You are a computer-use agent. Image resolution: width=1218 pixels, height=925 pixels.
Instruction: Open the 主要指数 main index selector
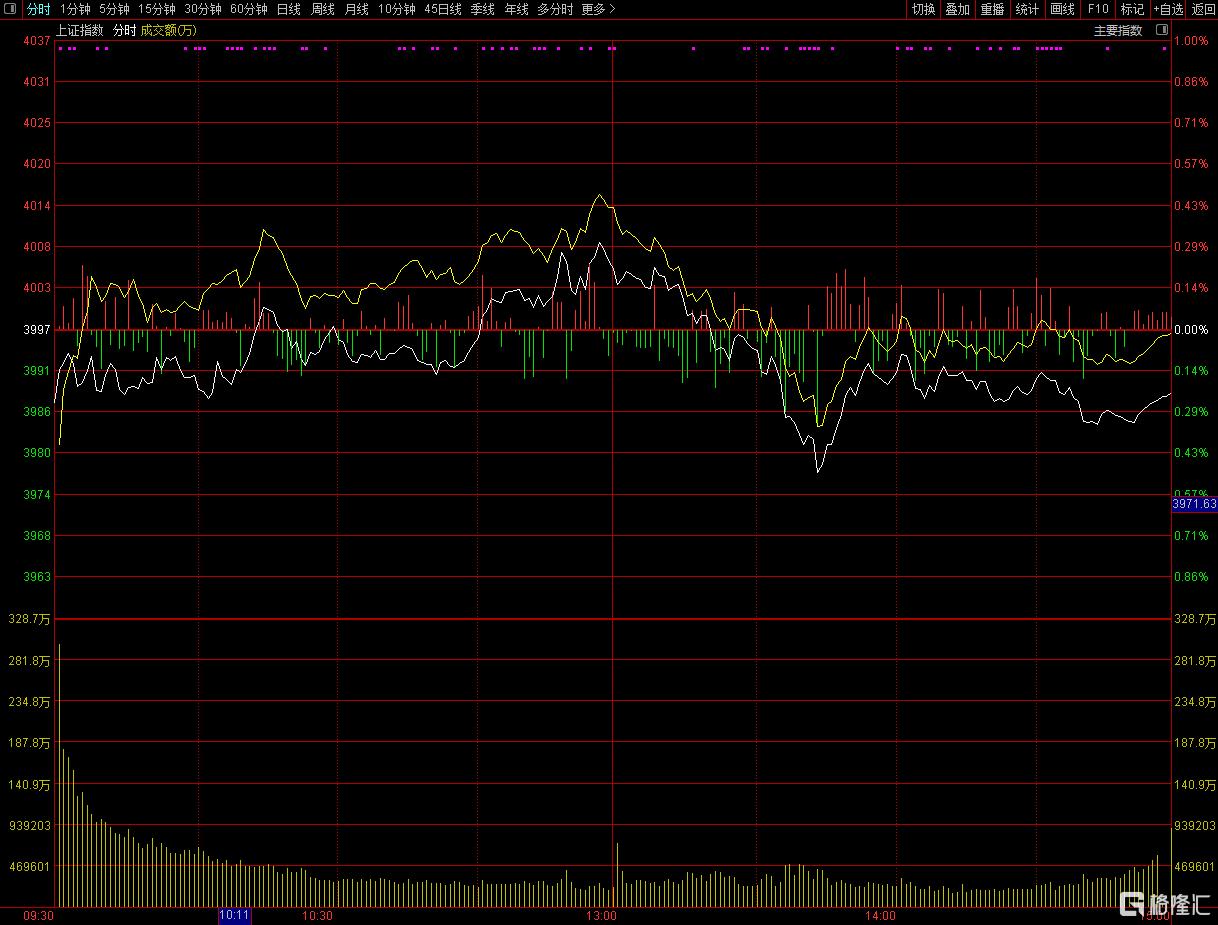[1117, 30]
